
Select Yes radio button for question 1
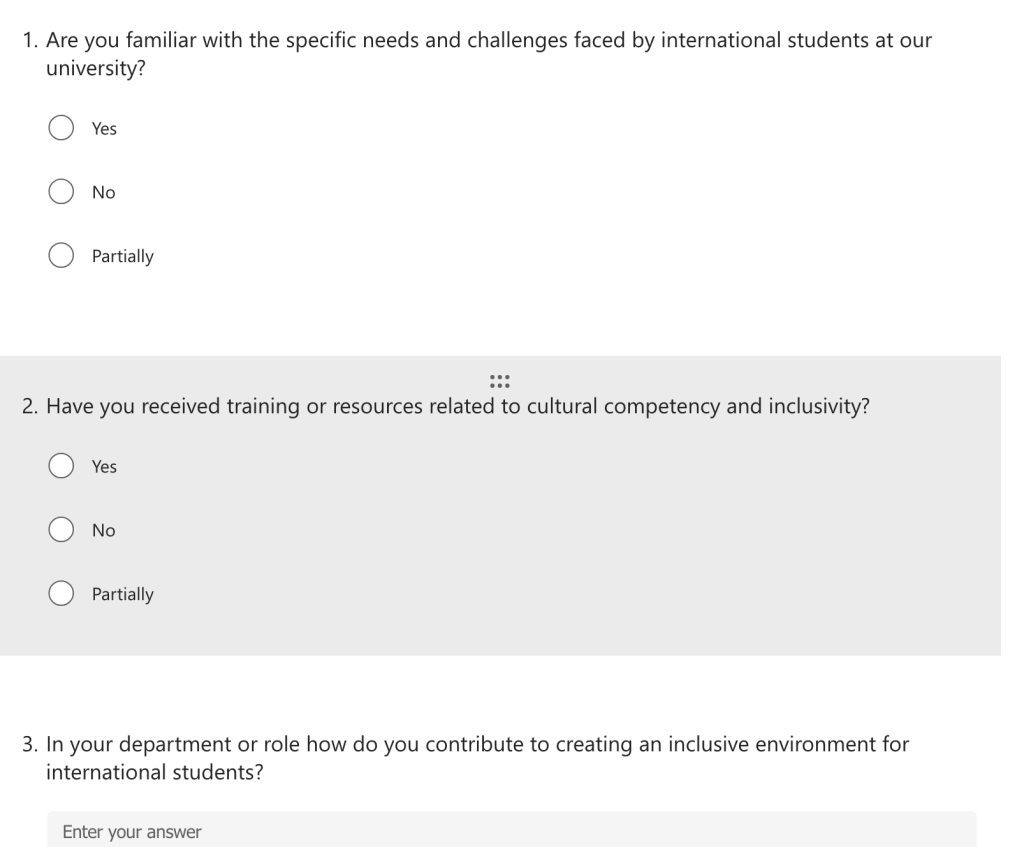61,128
